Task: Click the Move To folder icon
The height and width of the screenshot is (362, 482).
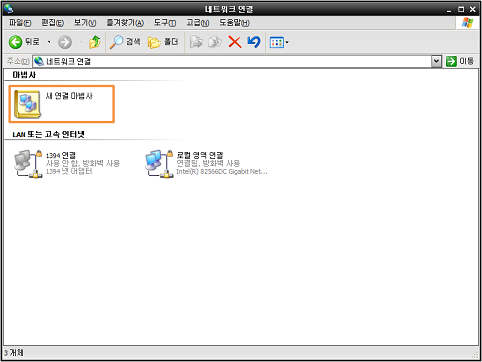Action: [196, 42]
